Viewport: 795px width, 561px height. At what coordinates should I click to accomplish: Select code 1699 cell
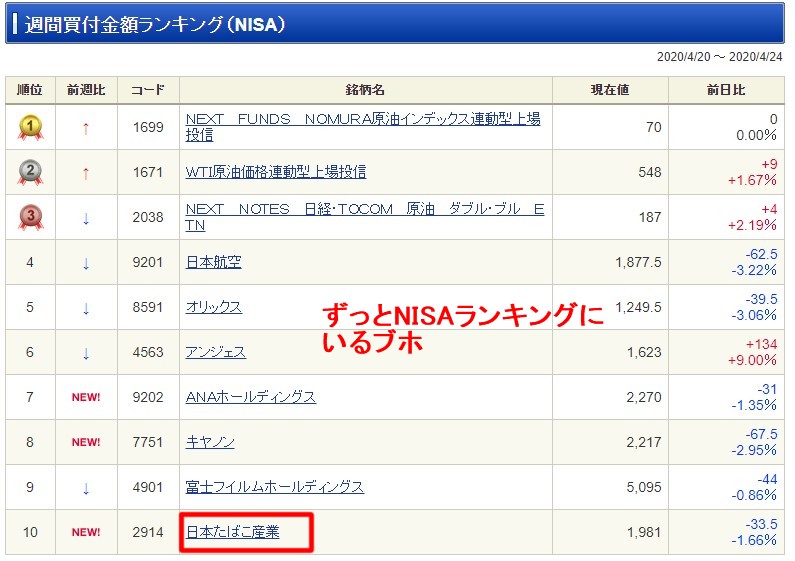pyautogui.click(x=148, y=127)
